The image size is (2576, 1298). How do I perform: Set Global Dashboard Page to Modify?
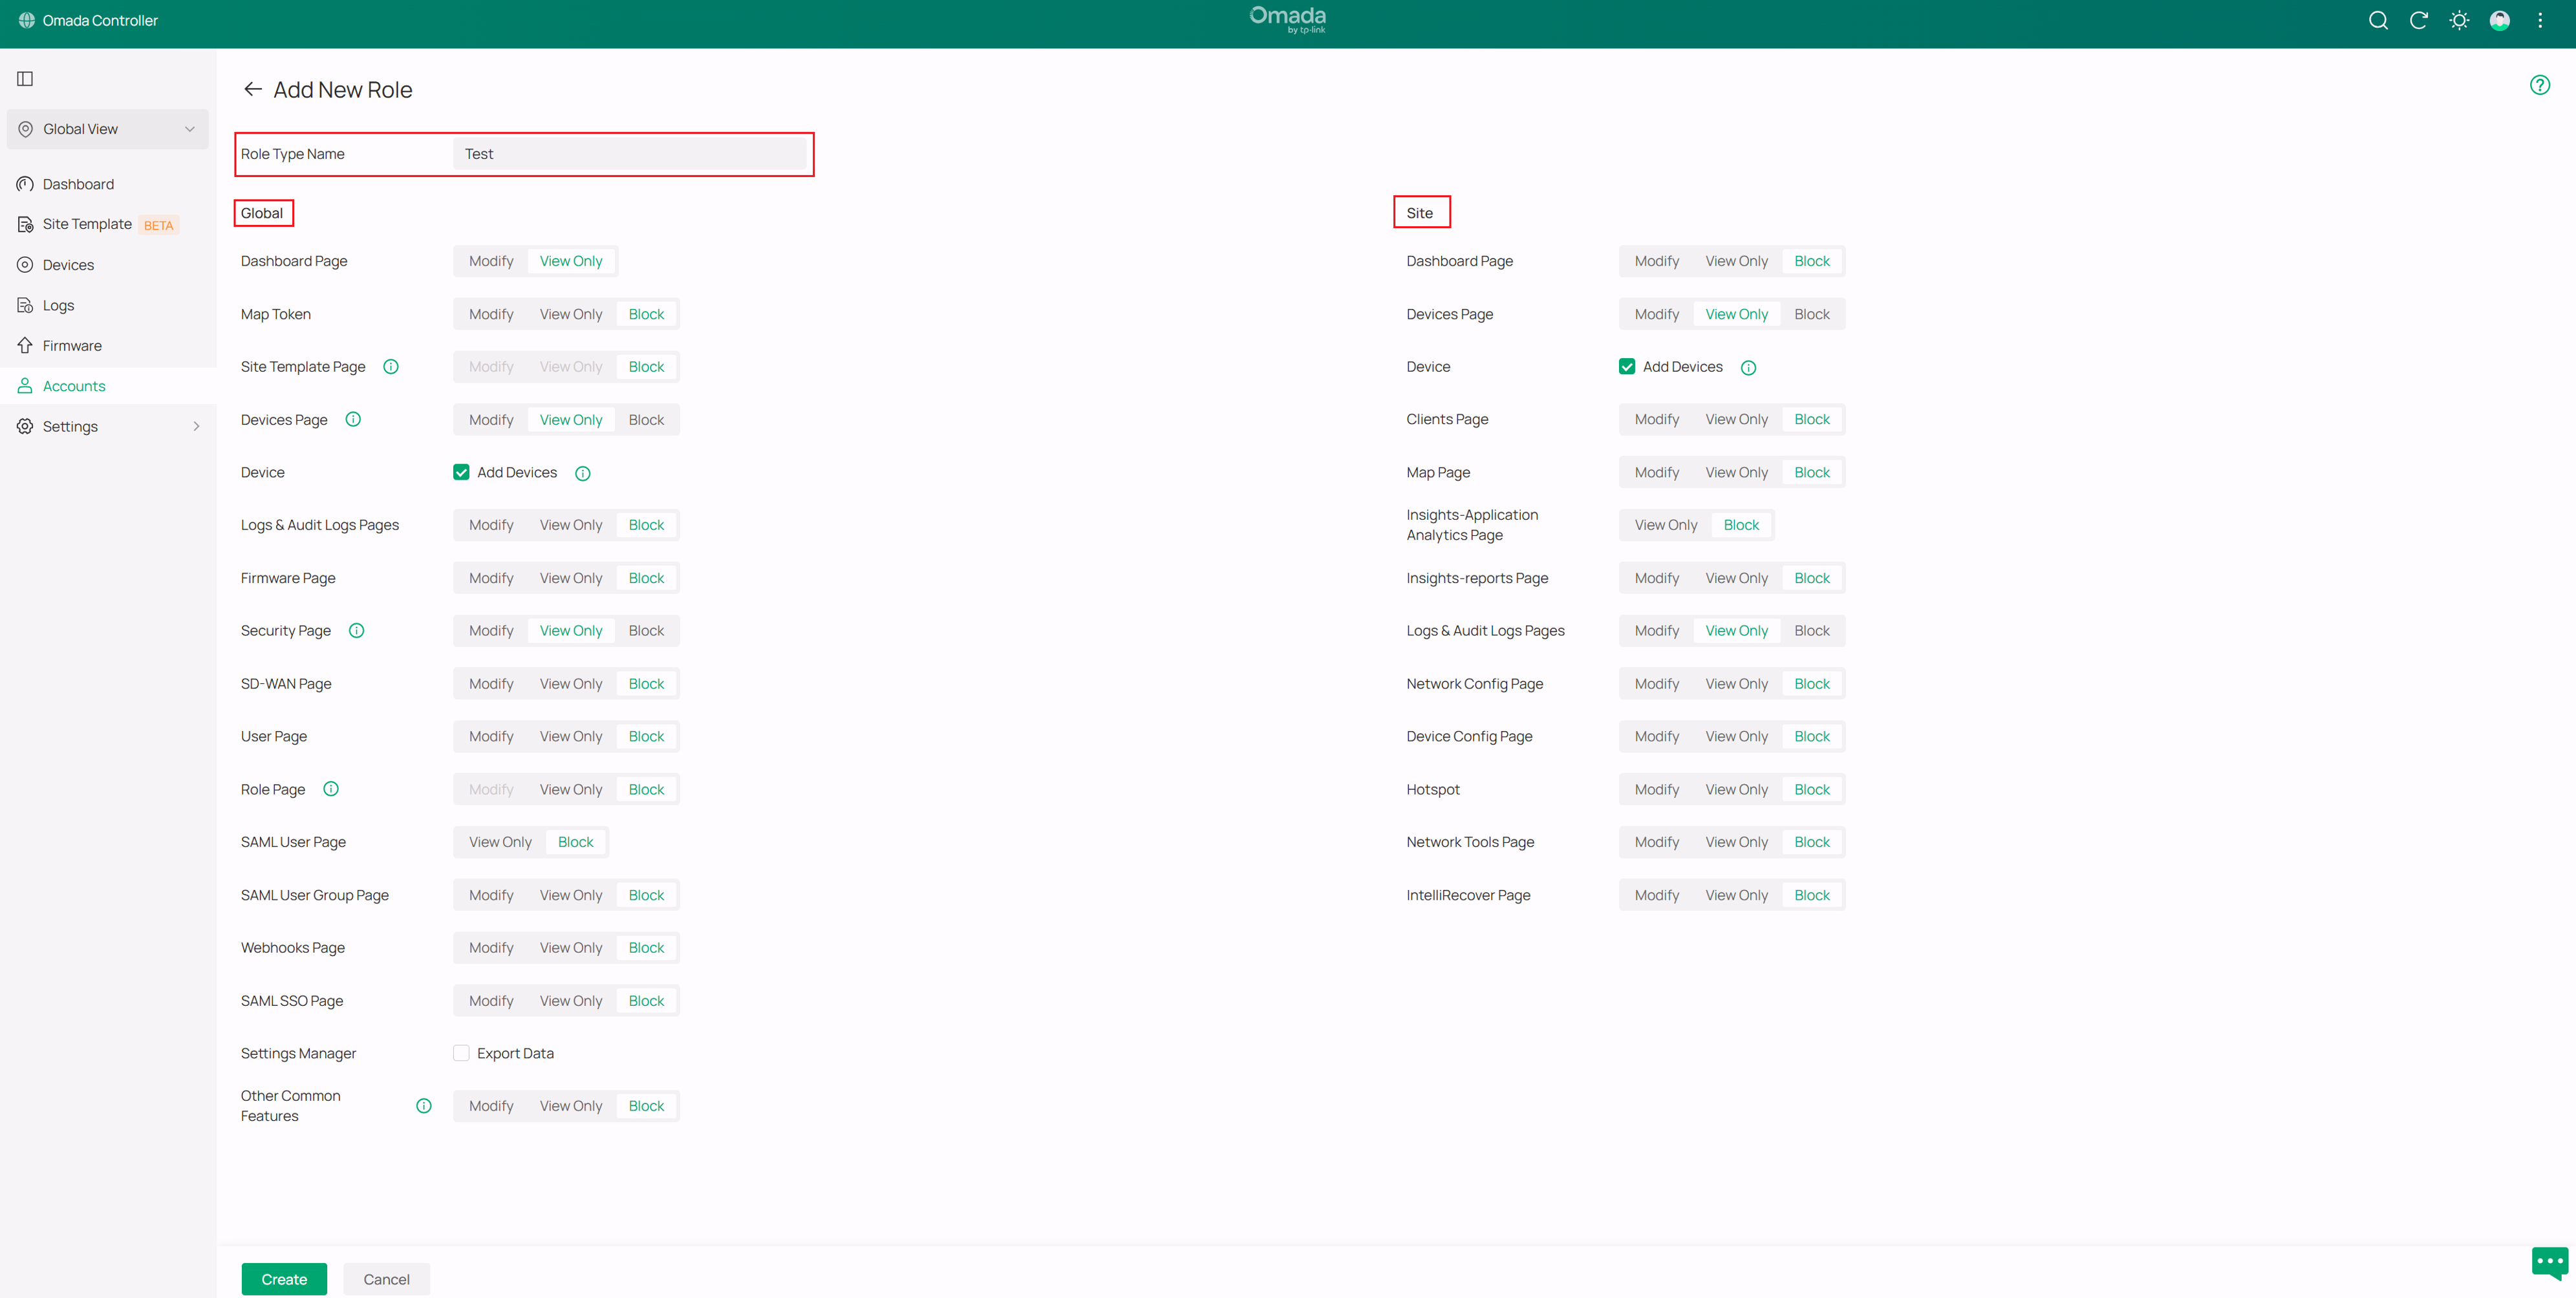coord(491,261)
